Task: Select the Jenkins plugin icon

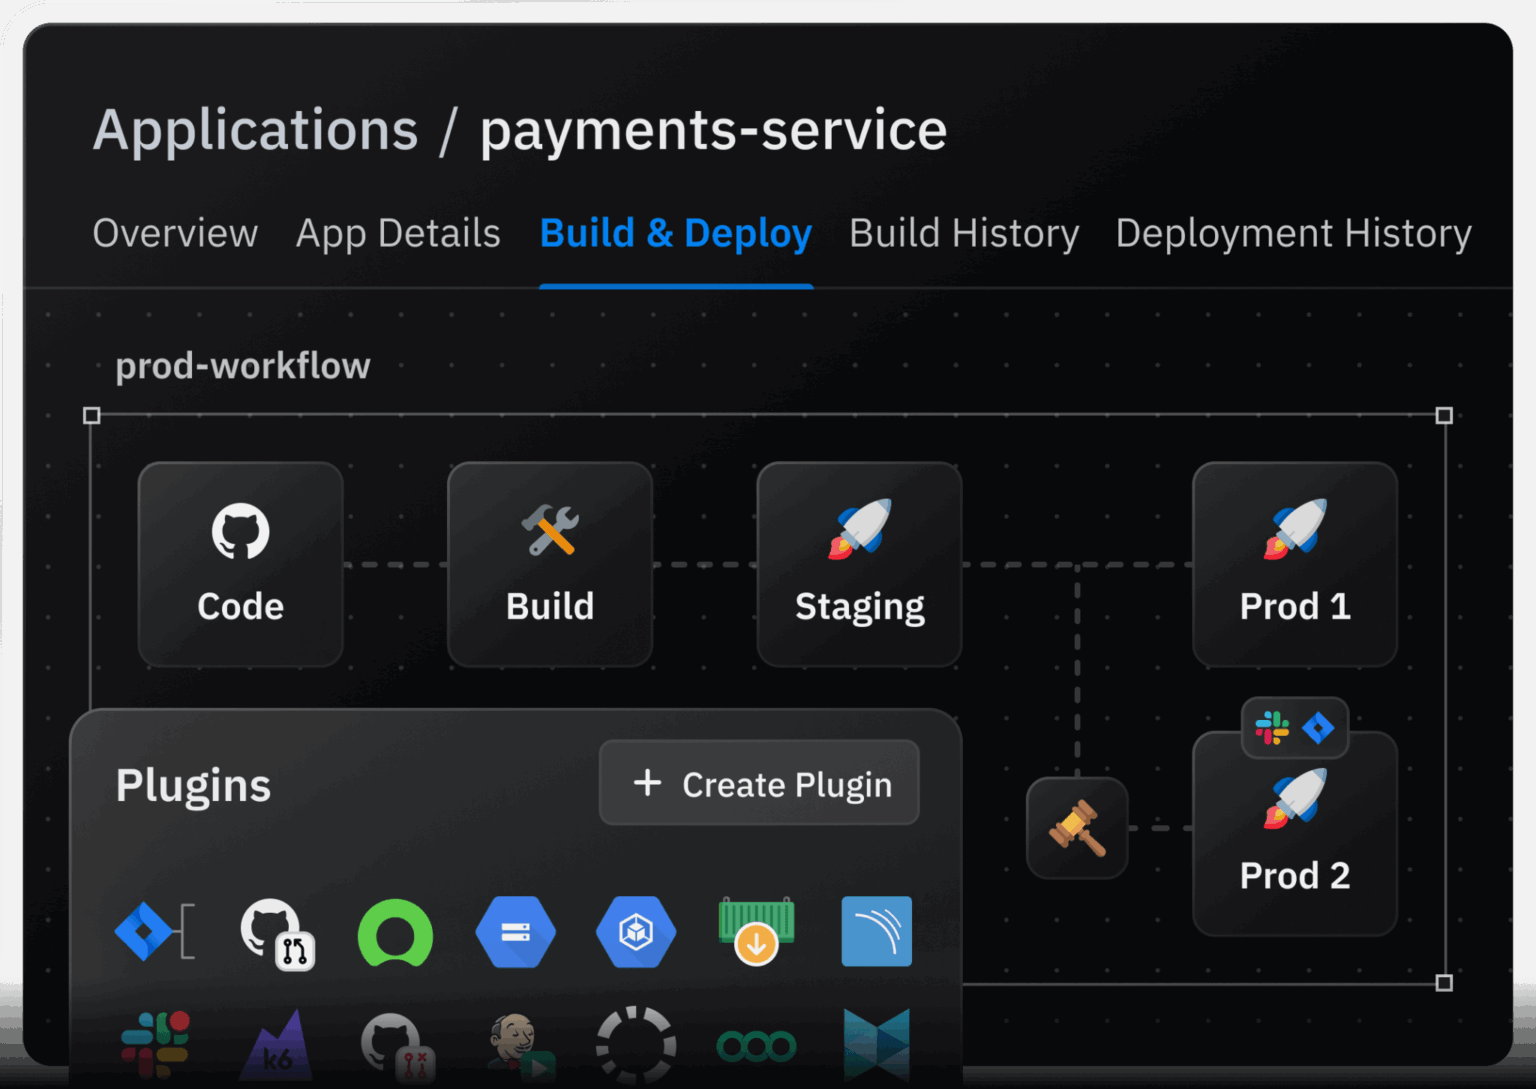Action: 518,1047
